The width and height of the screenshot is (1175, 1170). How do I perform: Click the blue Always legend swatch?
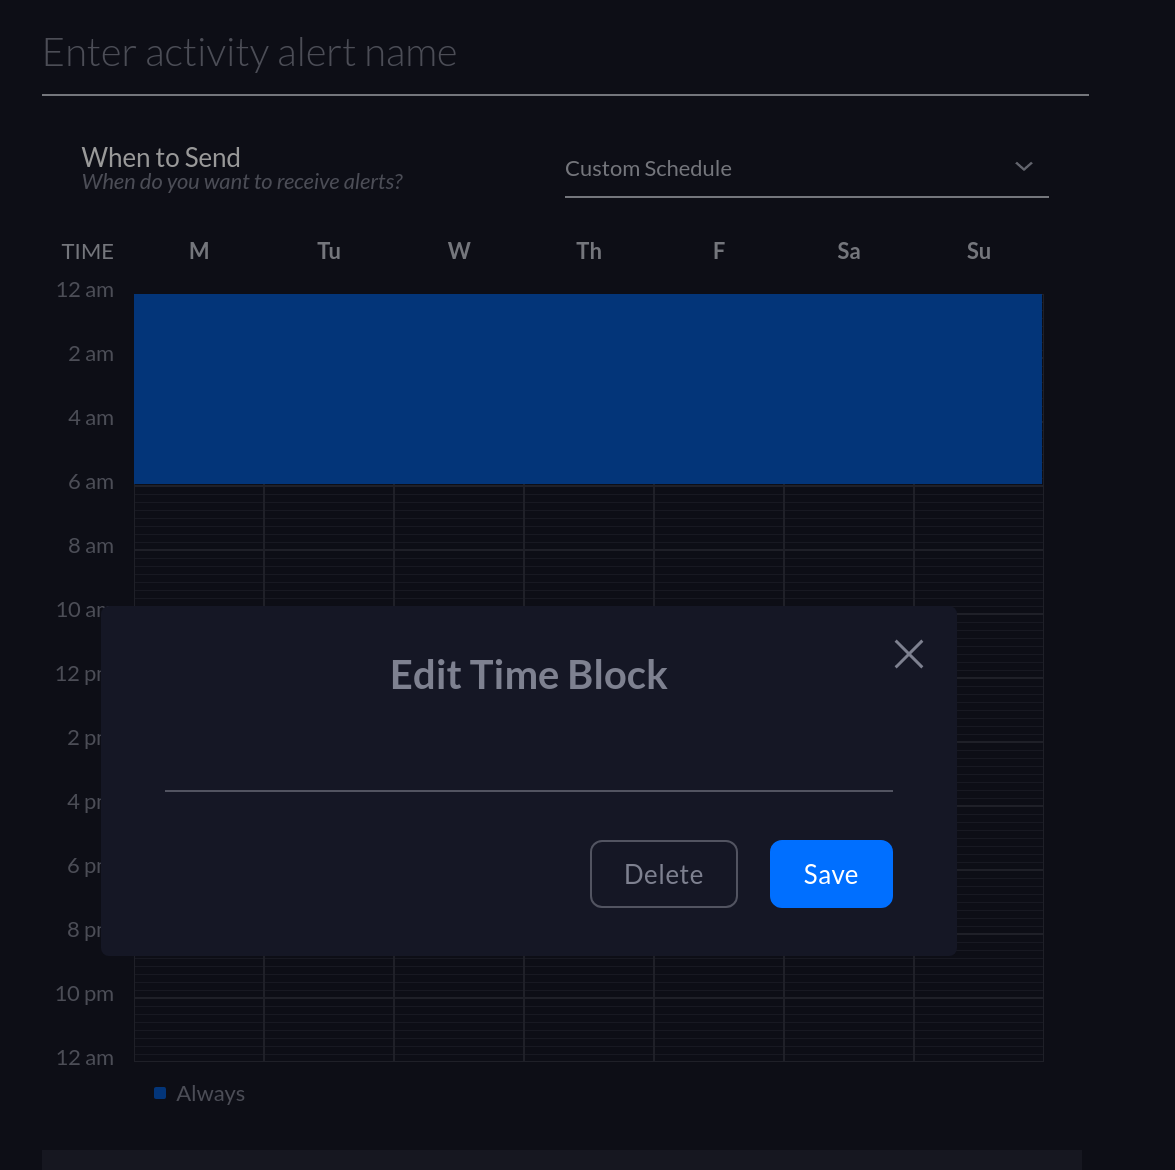(160, 1093)
